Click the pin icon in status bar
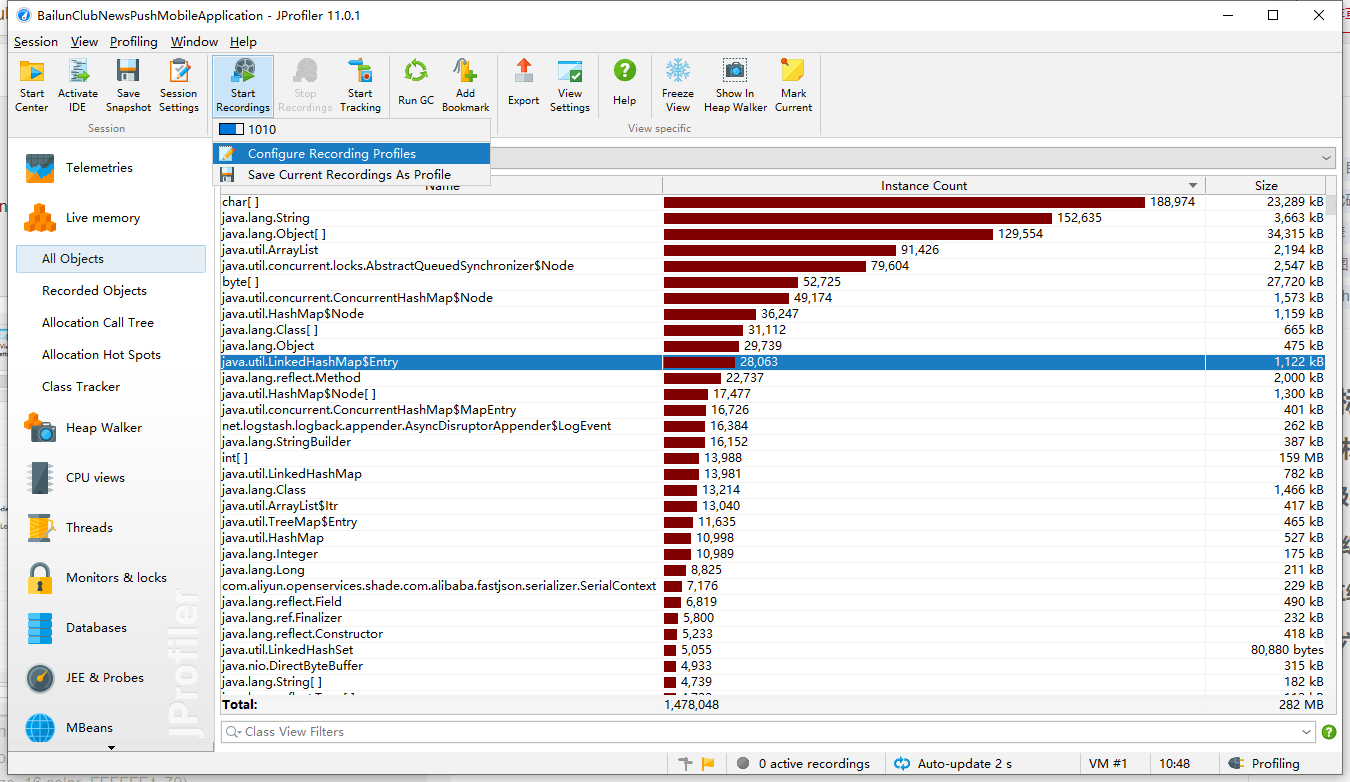 (685, 764)
